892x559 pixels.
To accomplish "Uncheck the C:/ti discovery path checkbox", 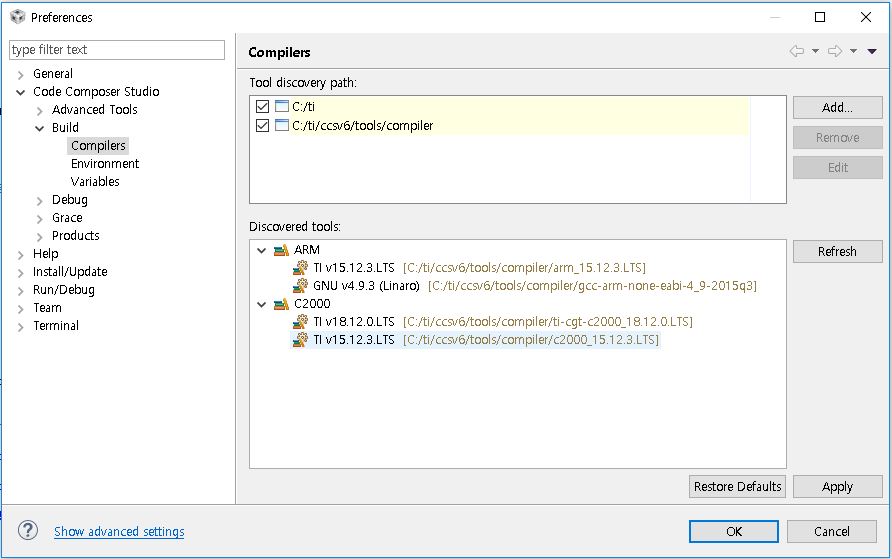I will (263, 107).
